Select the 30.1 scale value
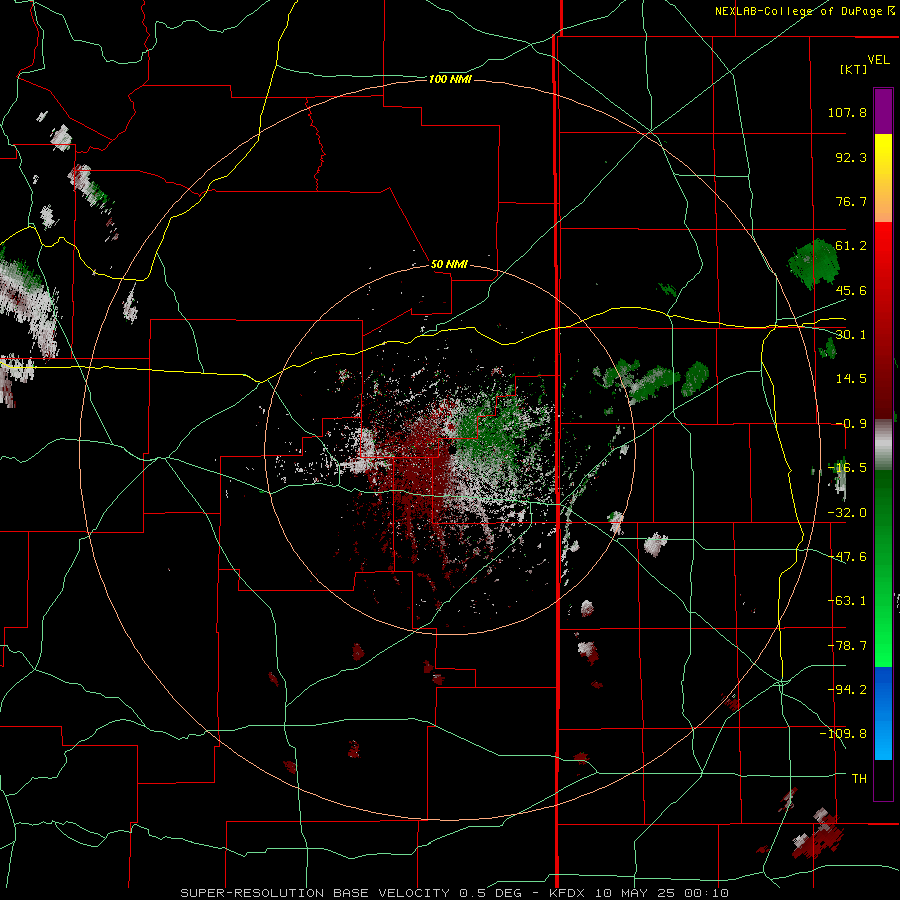Viewport: 900px width, 900px height. tap(851, 335)
